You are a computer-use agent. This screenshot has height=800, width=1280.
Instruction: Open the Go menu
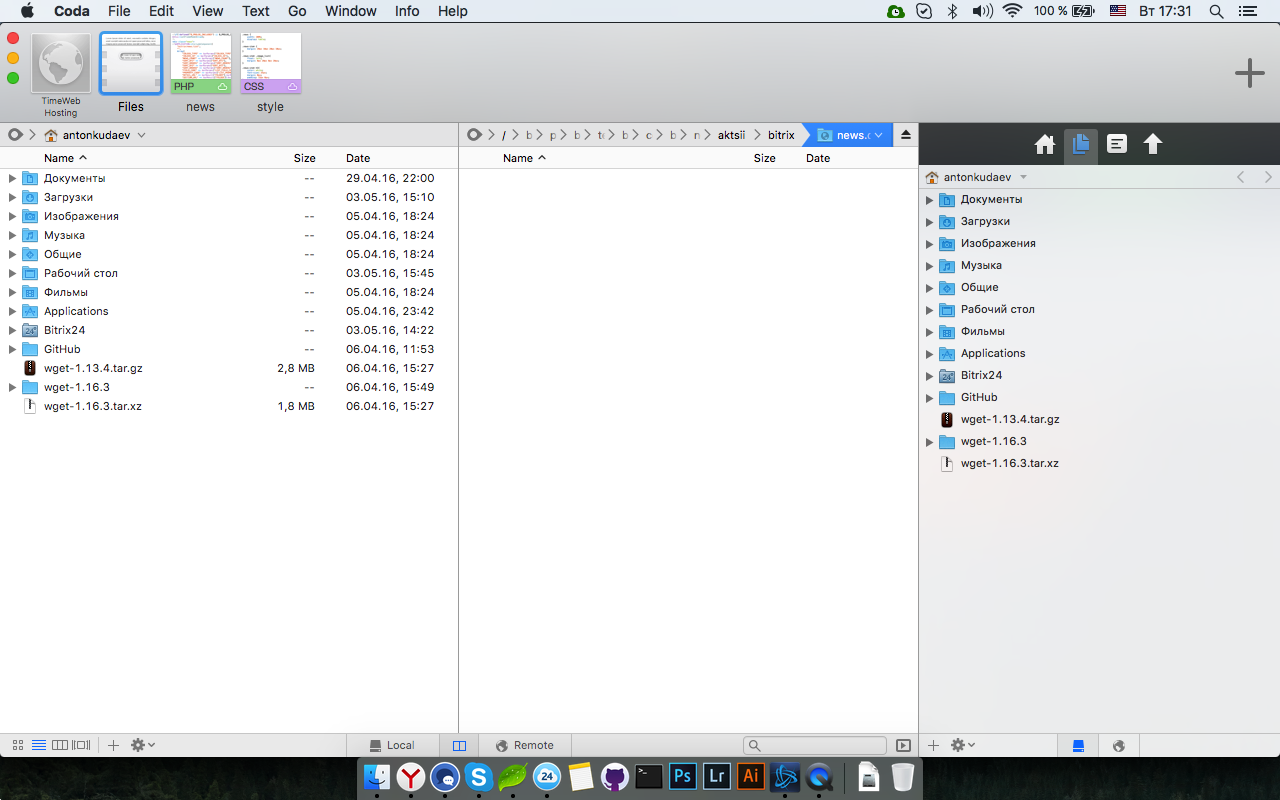click(x=297, y=11)
